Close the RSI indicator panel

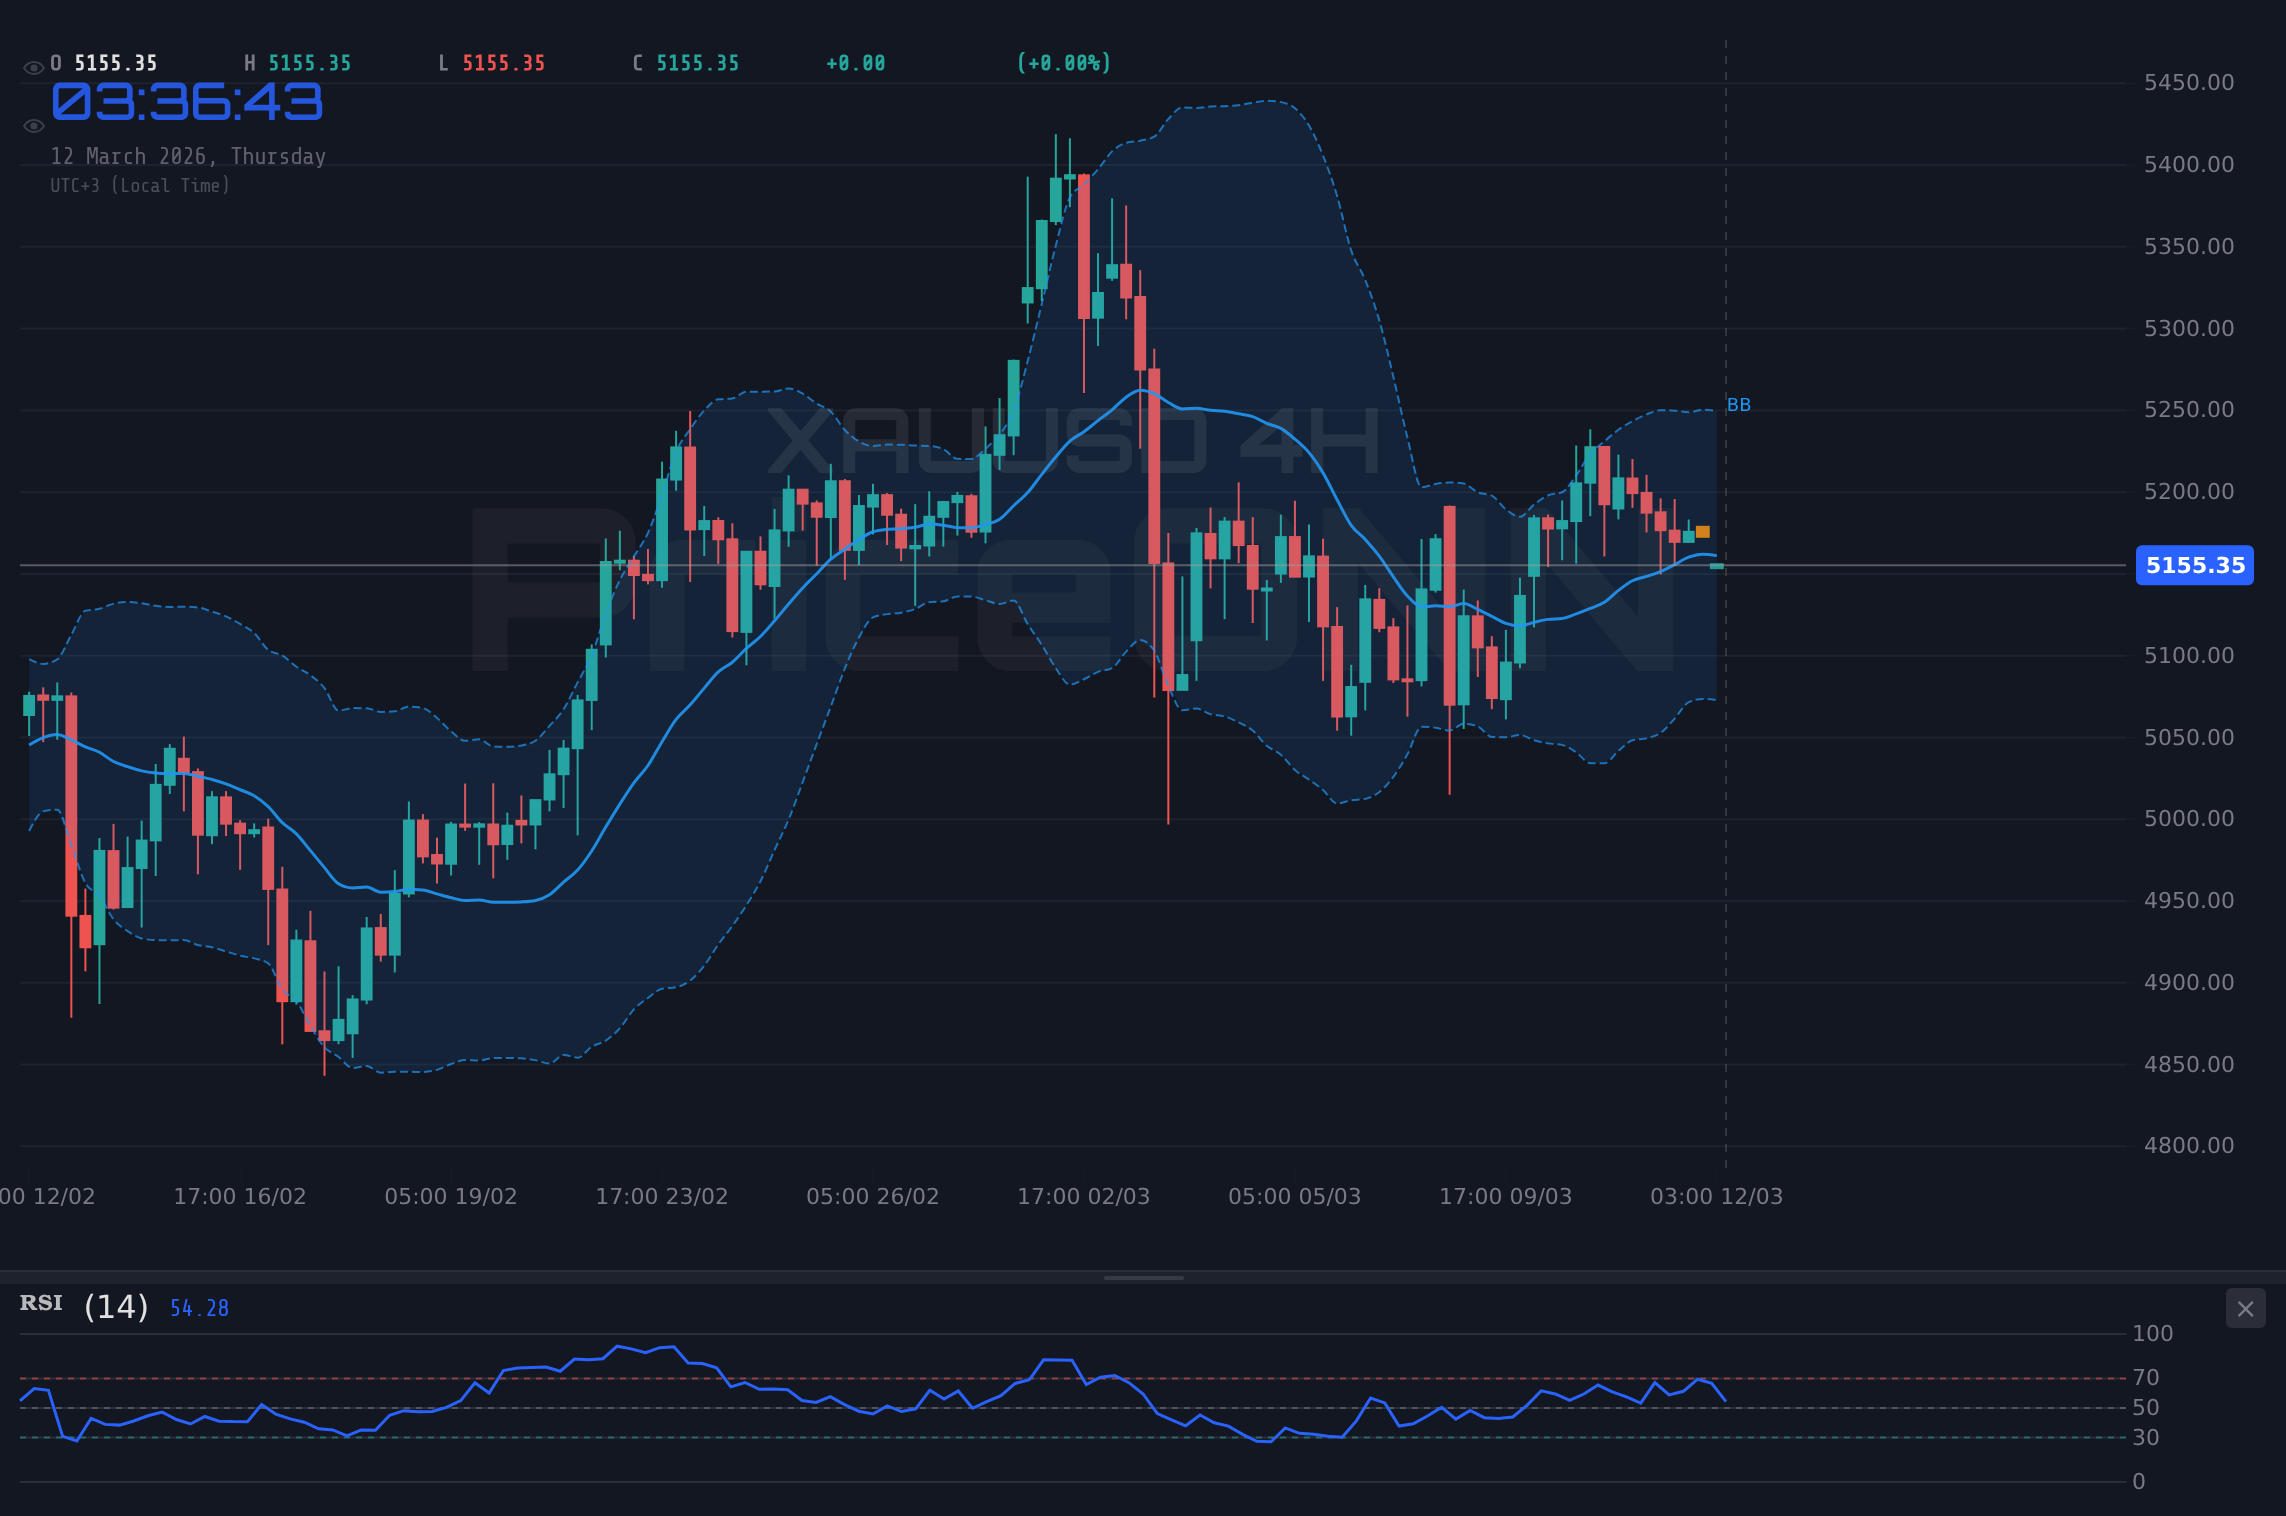(2245, 1308)
